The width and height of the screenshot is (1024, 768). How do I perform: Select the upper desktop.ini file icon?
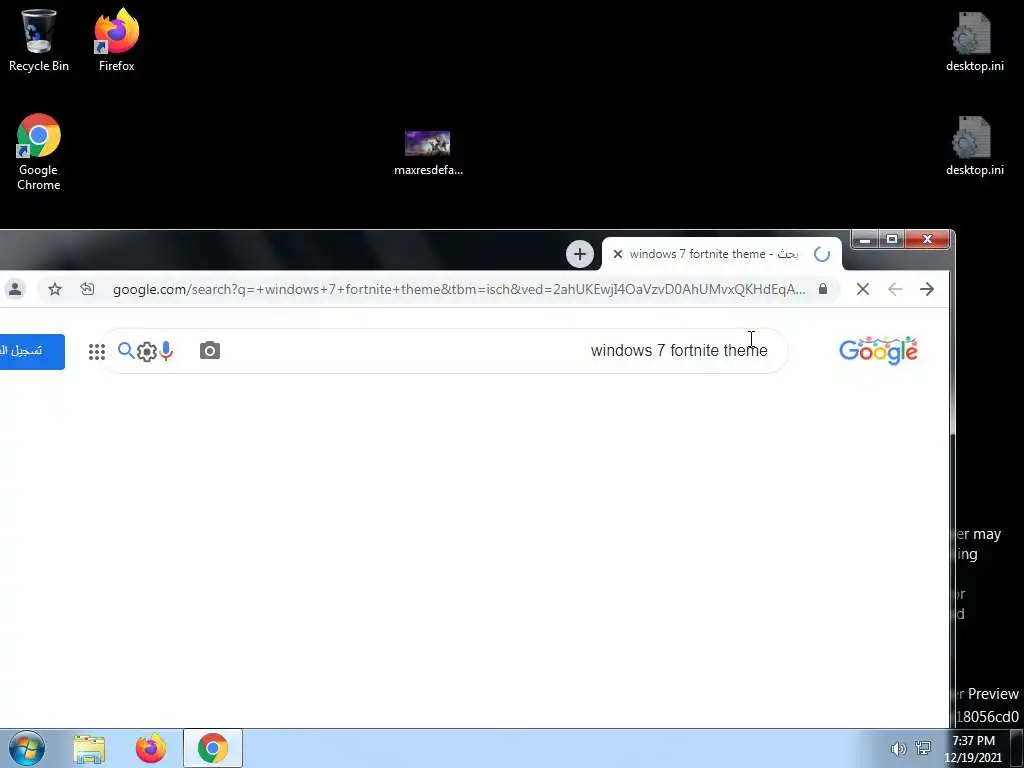click(x=974, y=40)
